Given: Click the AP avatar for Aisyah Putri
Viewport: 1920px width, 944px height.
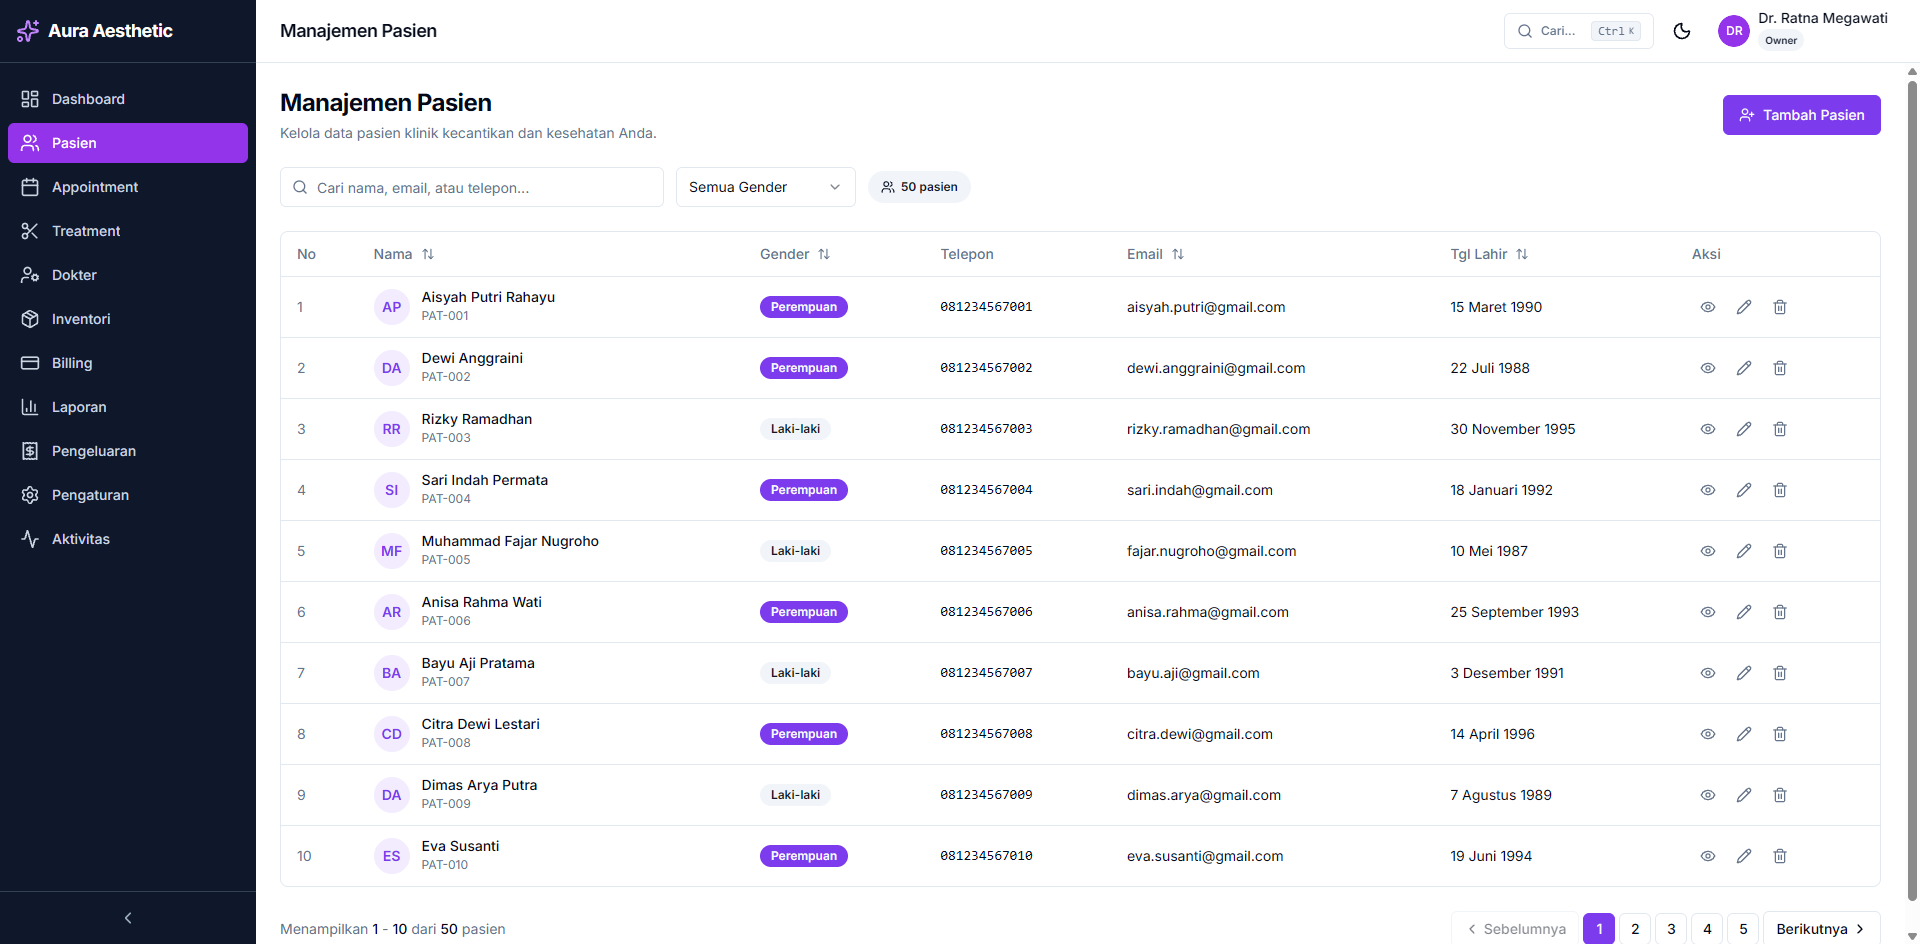Looking at the screenshot, I should (x=391, y=307).
